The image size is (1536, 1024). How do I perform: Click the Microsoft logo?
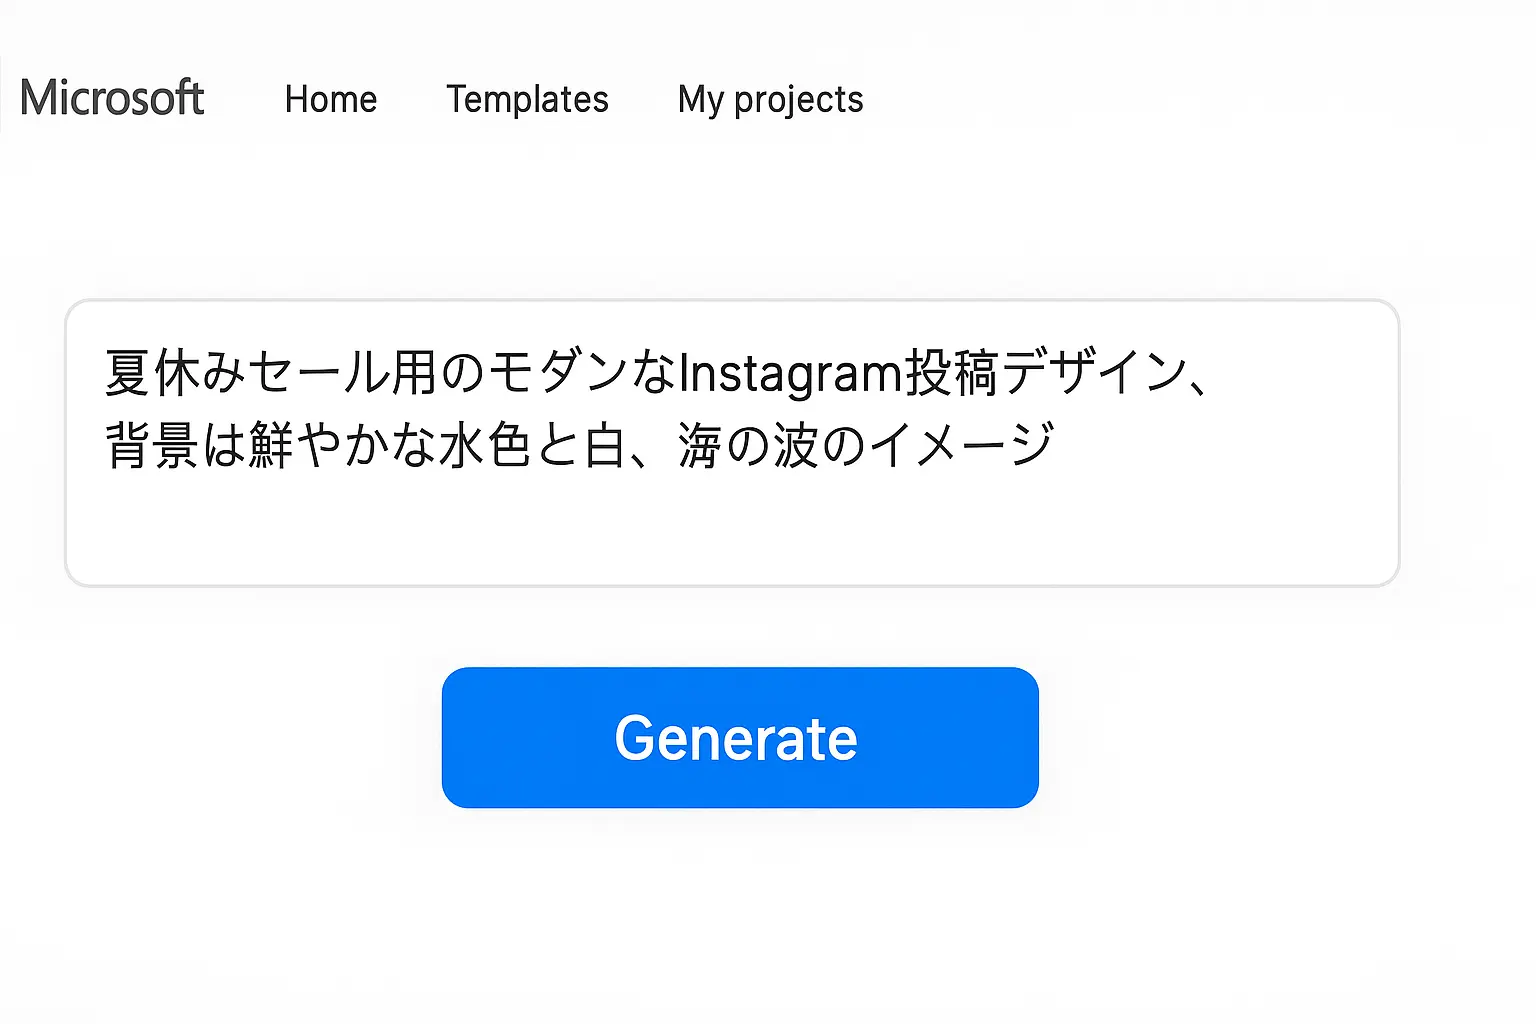[x=112, y=98]
